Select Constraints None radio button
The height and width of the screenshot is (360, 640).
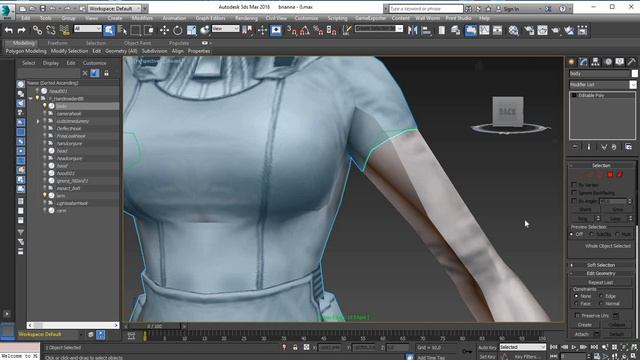[x=577, y=296]
